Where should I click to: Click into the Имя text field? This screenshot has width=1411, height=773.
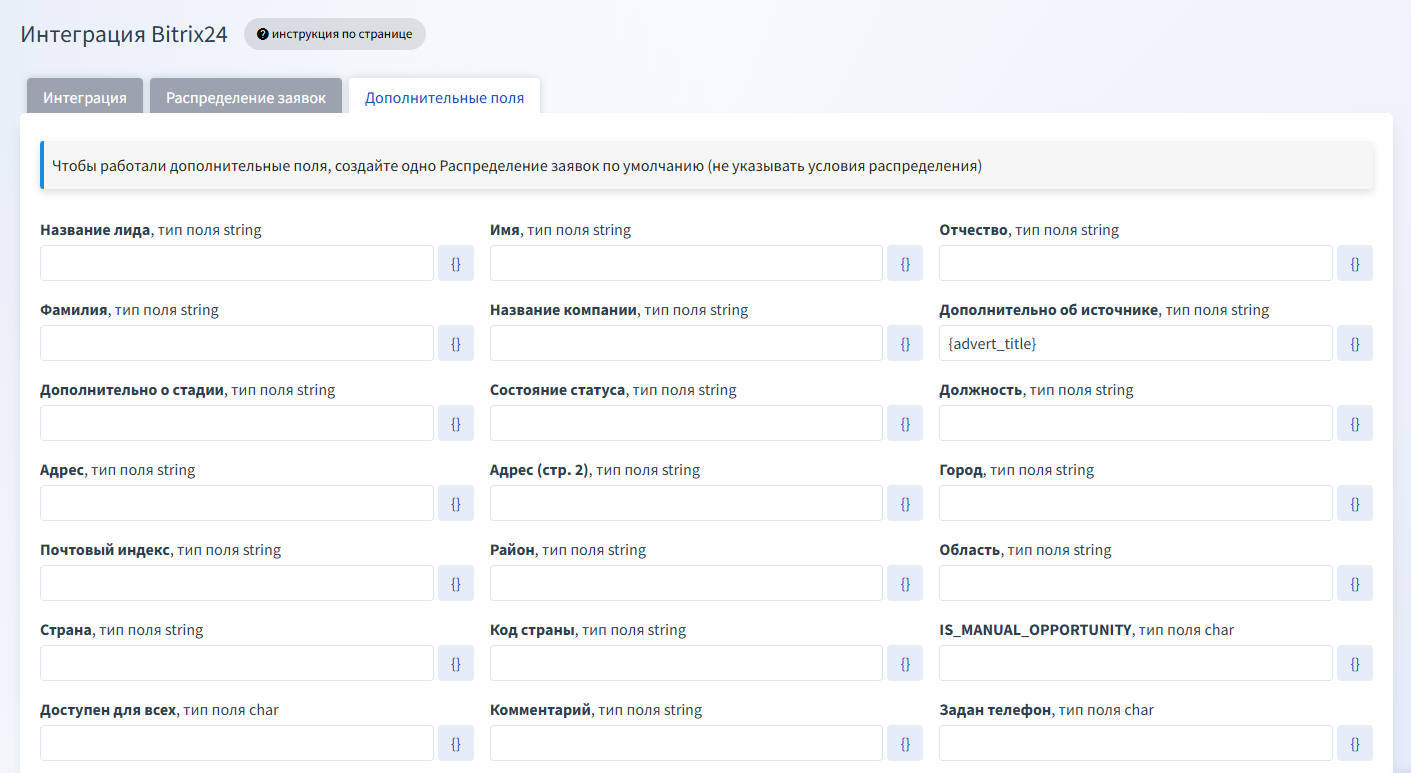pyautogui.click(x=686, y=263)
